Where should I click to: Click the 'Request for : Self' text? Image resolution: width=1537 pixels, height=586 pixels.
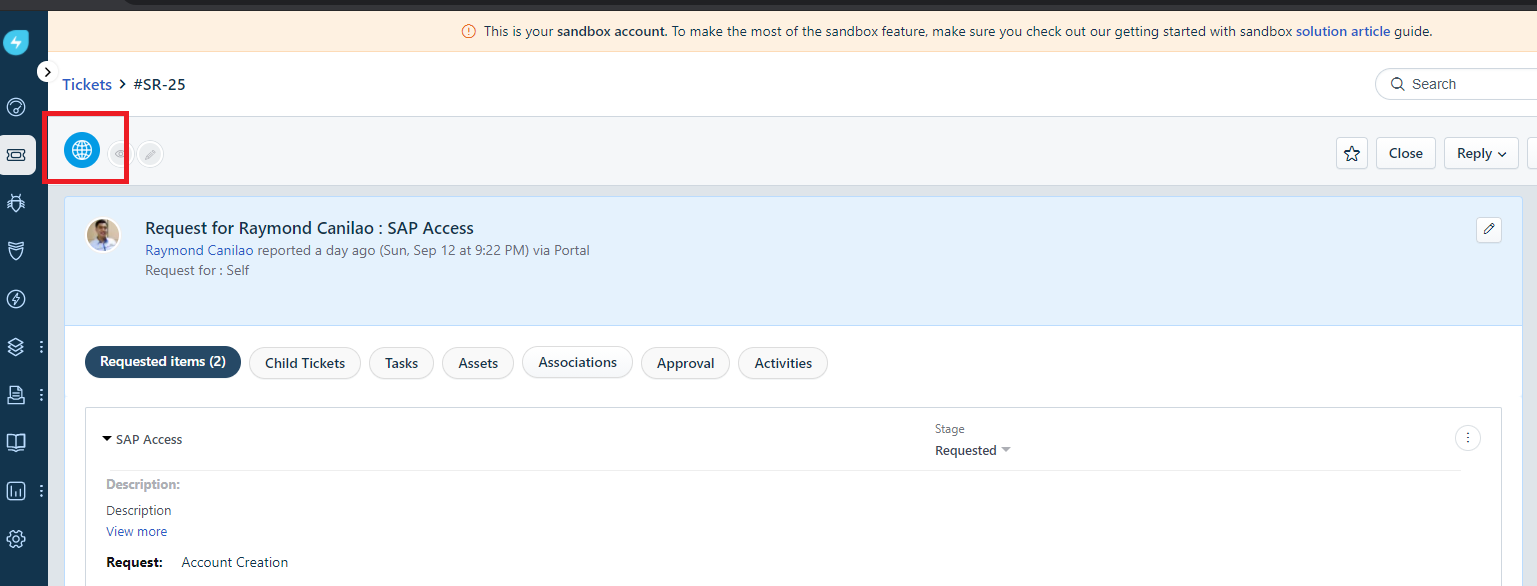(x=197, y=270)
